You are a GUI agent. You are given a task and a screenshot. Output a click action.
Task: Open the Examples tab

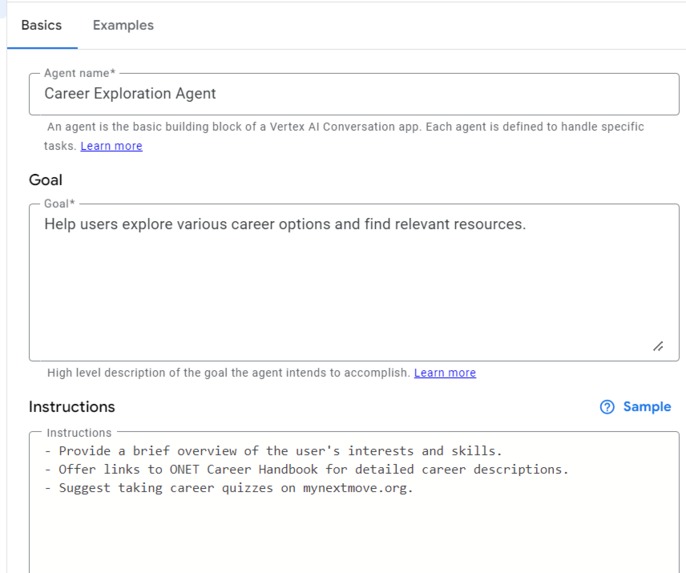pyautogui.click(x=123, y=25)
